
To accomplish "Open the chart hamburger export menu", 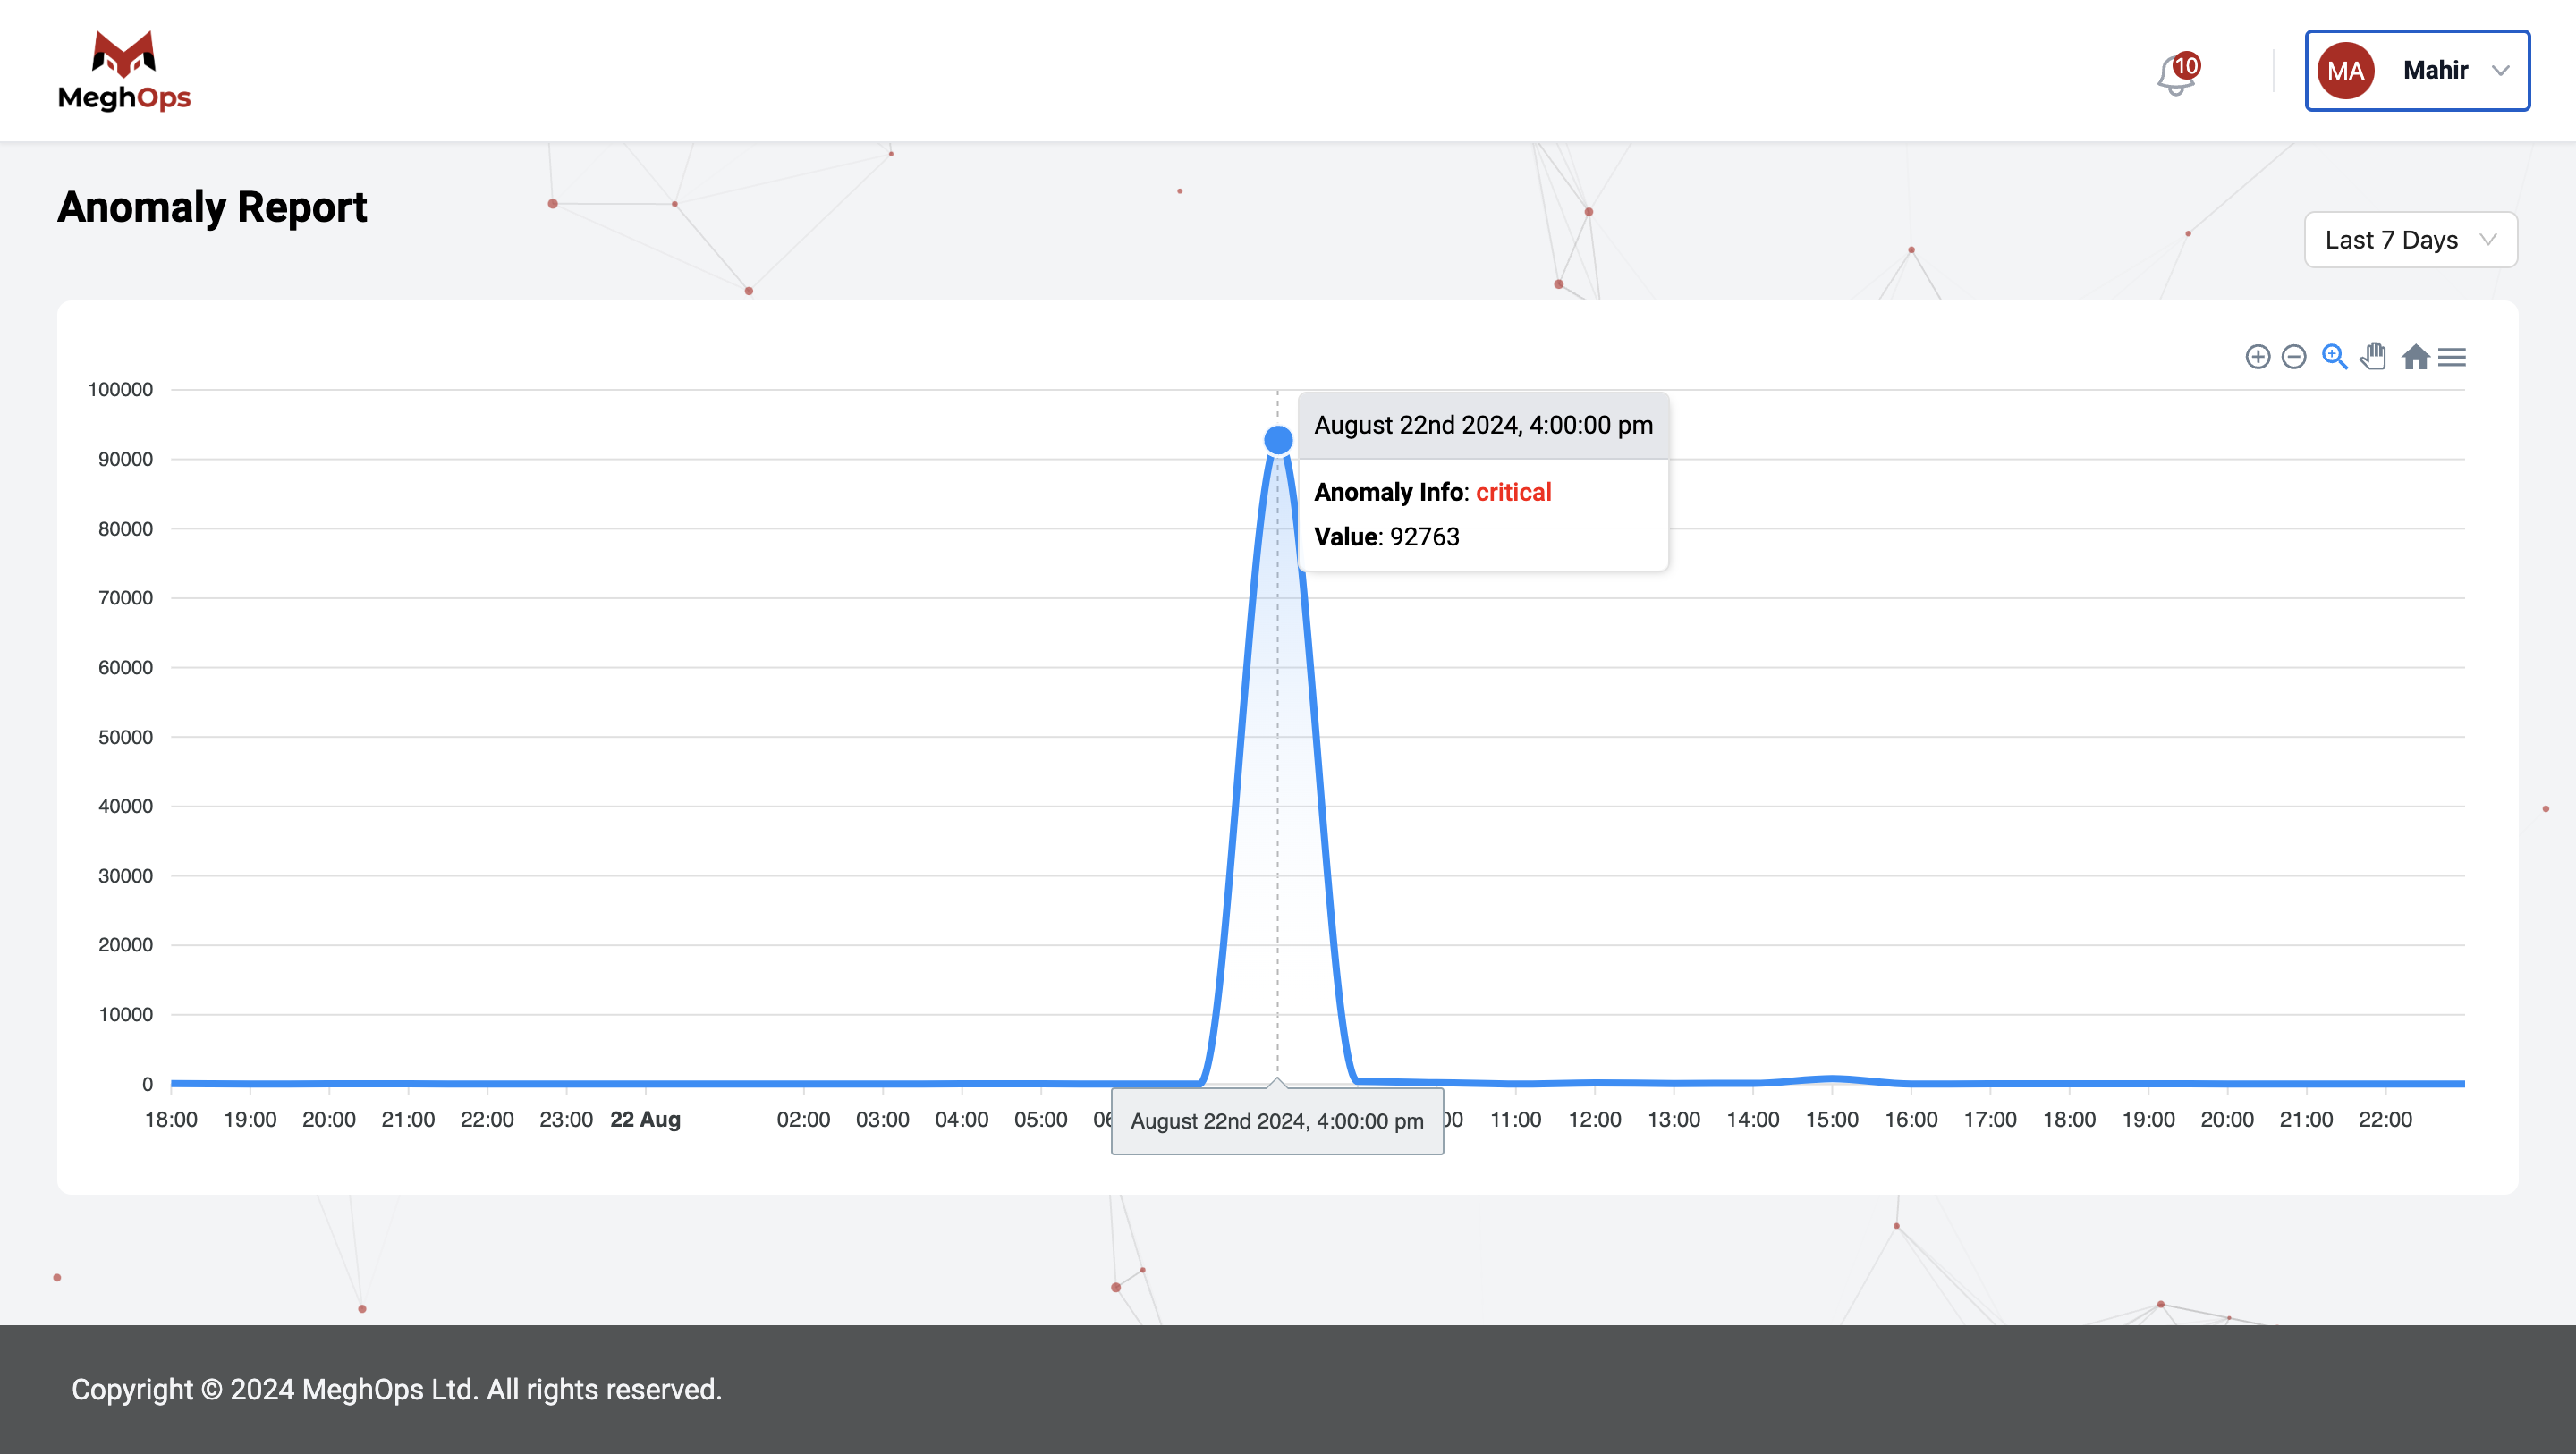I will (2452, 357).
